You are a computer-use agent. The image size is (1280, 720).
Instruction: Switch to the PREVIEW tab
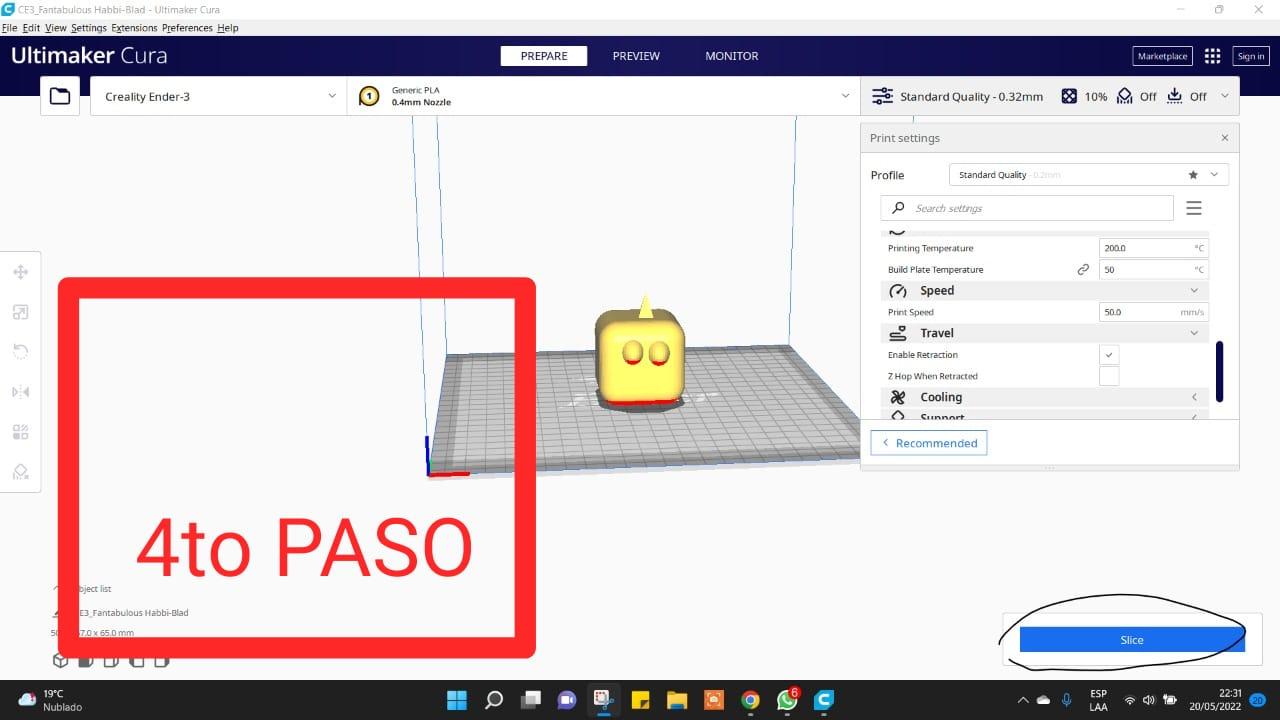[x=636, y=56]
